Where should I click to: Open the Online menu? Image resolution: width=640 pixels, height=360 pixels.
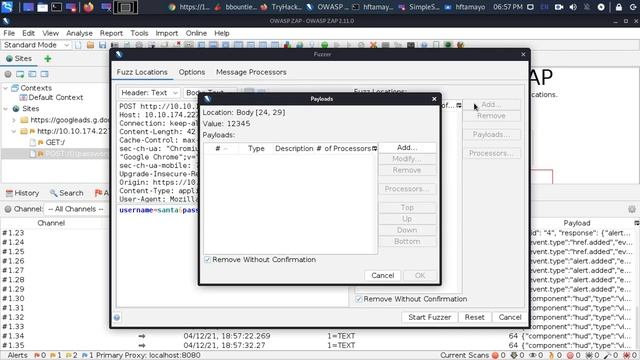pos(196,33)
